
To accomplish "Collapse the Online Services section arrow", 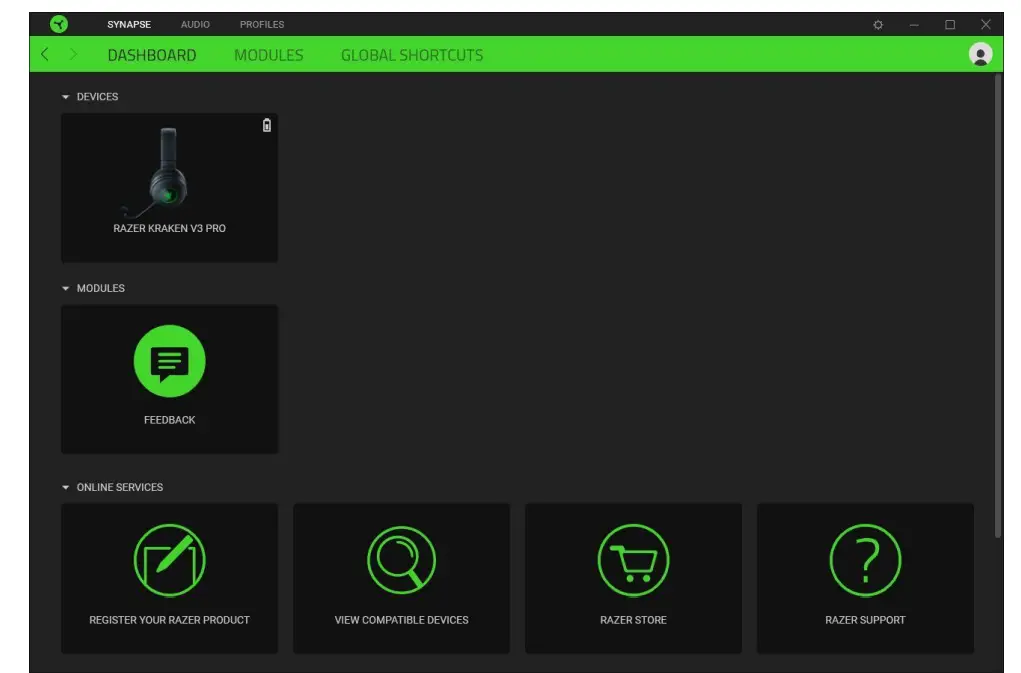I will (x=65, y=487).
